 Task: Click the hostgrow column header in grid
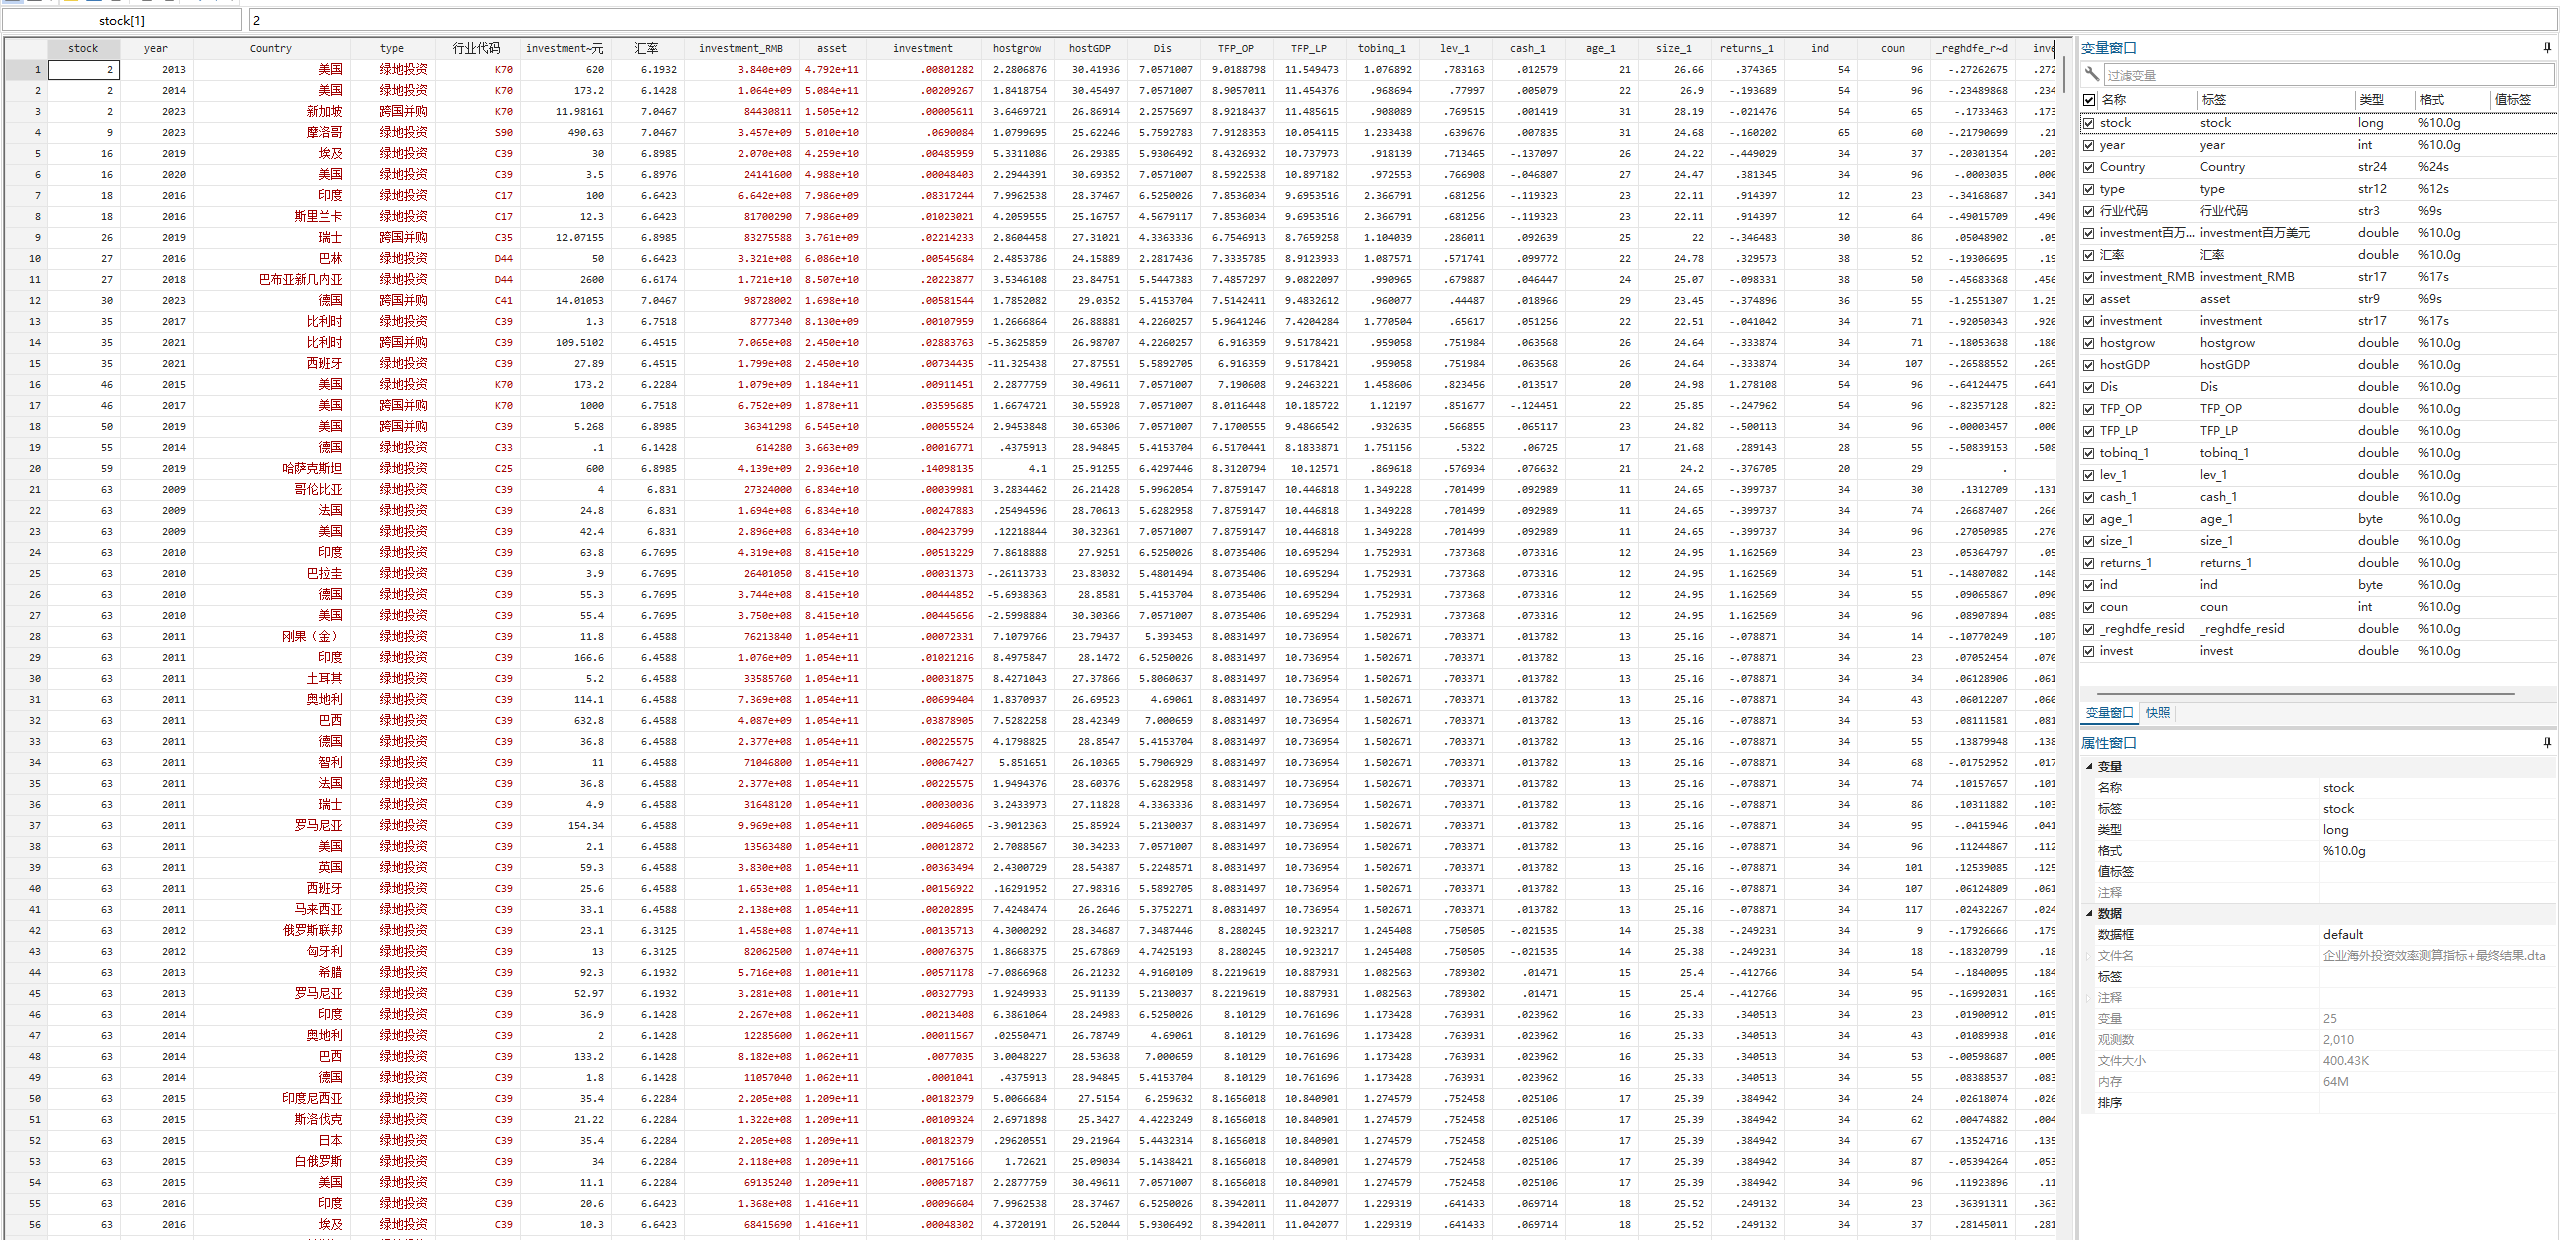(x=1016, y=48)
